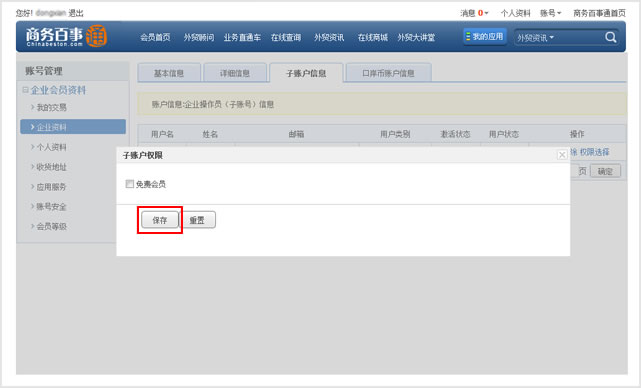Open the 消息 dropdown
Image resolution: width=641 pixels, height=388 pixels.
point(474,13)
